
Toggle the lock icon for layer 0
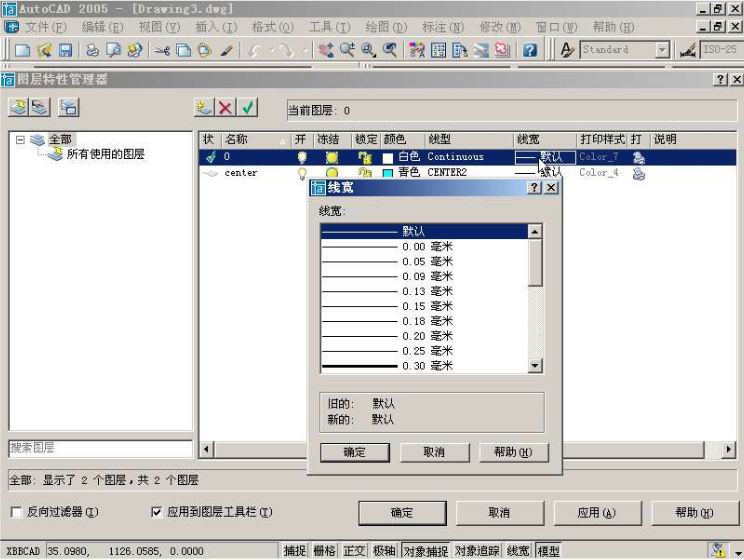pos(364,157)
